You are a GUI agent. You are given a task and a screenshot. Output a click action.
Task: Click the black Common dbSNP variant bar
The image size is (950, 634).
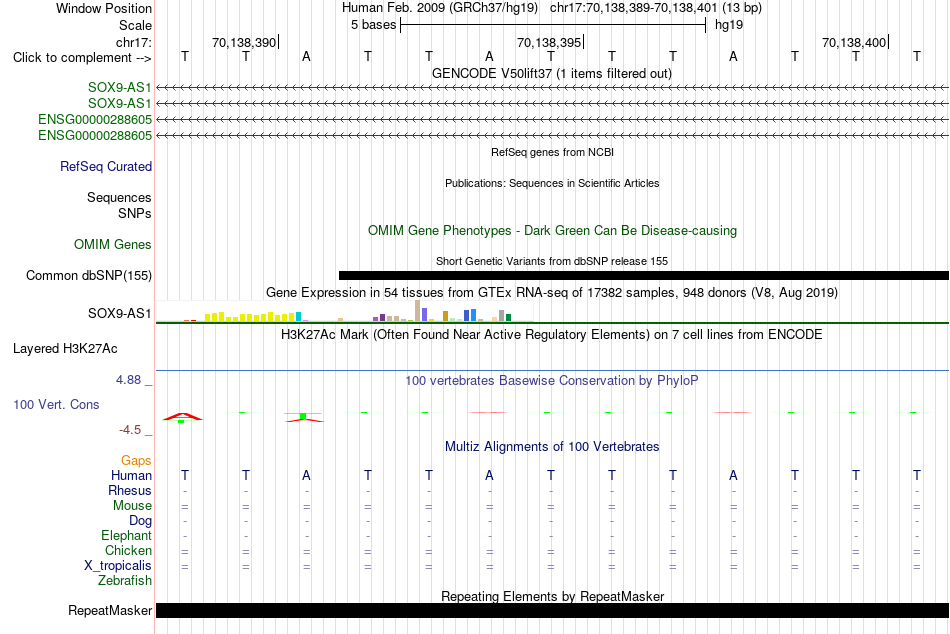point(643,275)
